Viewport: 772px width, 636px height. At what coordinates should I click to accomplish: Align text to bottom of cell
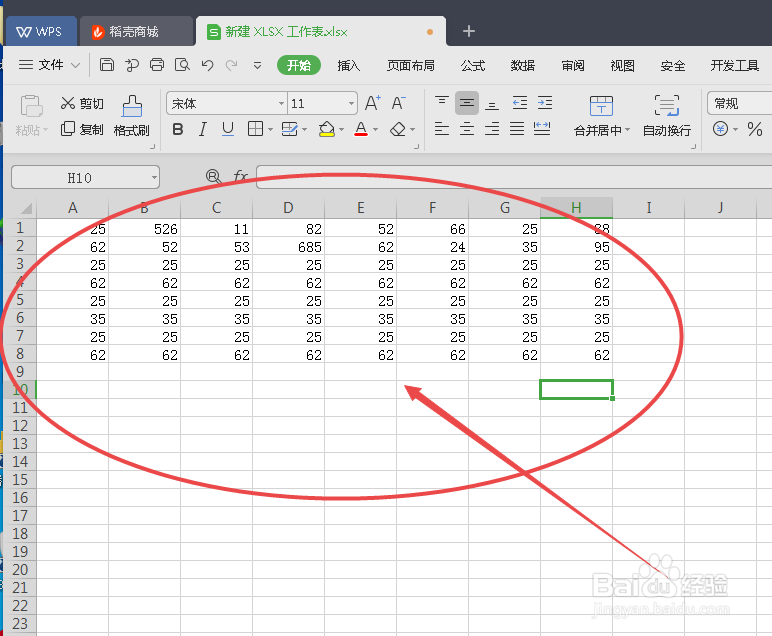[x=492, y=103]
